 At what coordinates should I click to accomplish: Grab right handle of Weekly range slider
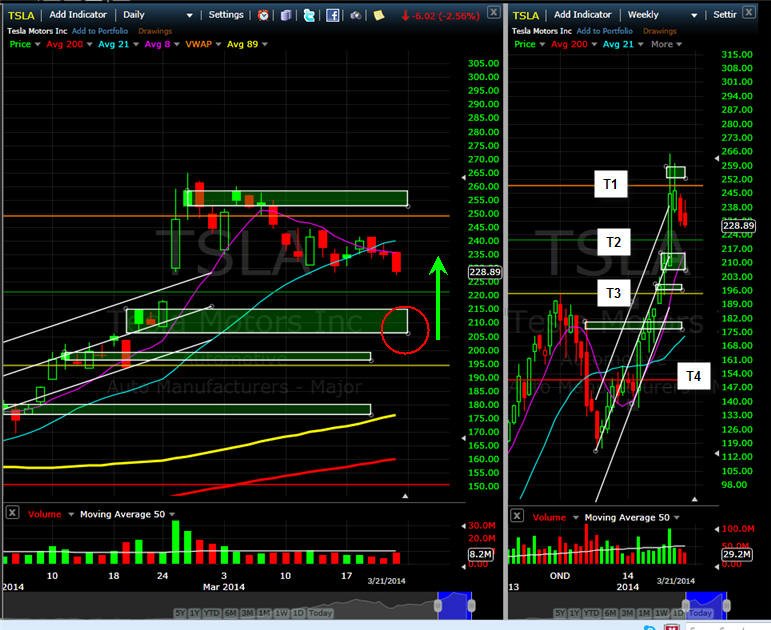726,605
